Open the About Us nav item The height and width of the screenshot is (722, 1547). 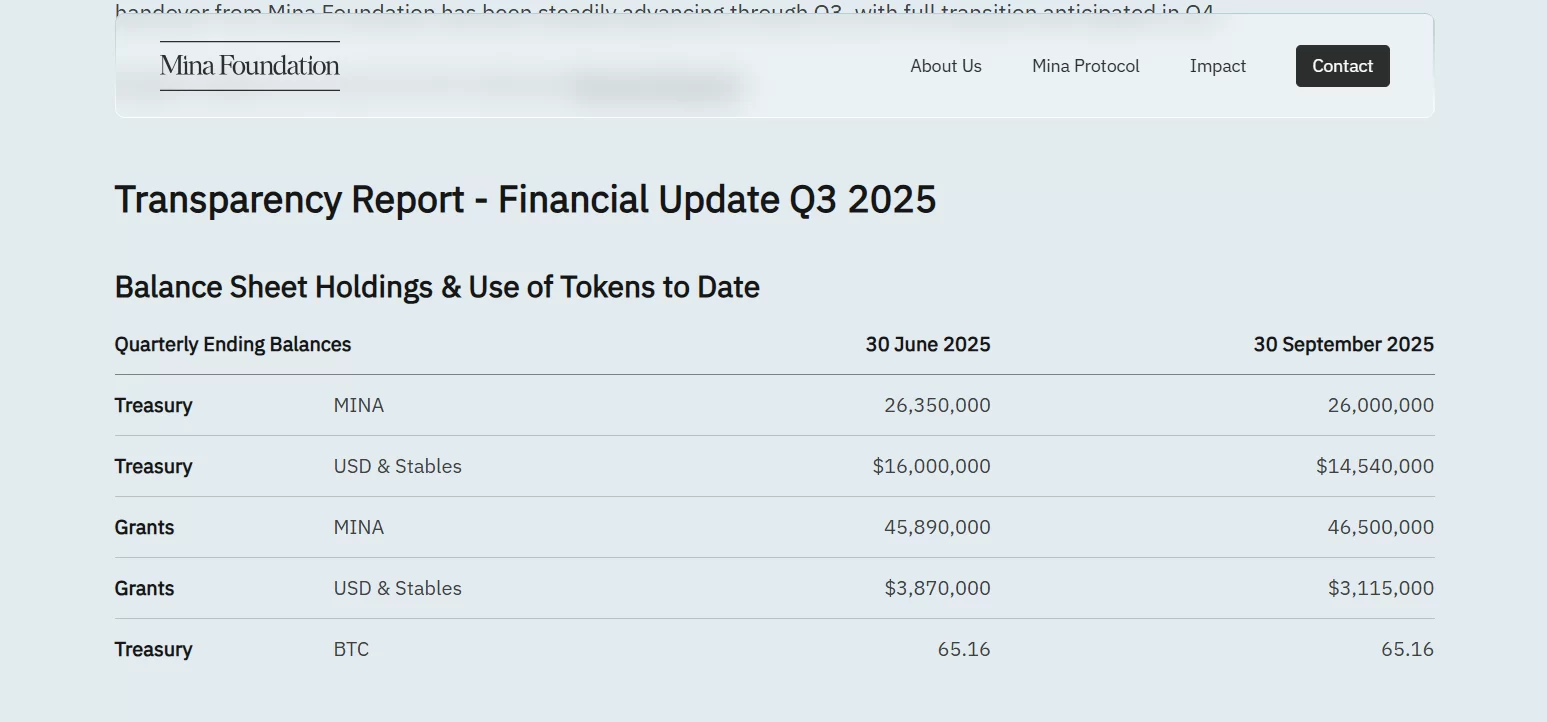945,66
